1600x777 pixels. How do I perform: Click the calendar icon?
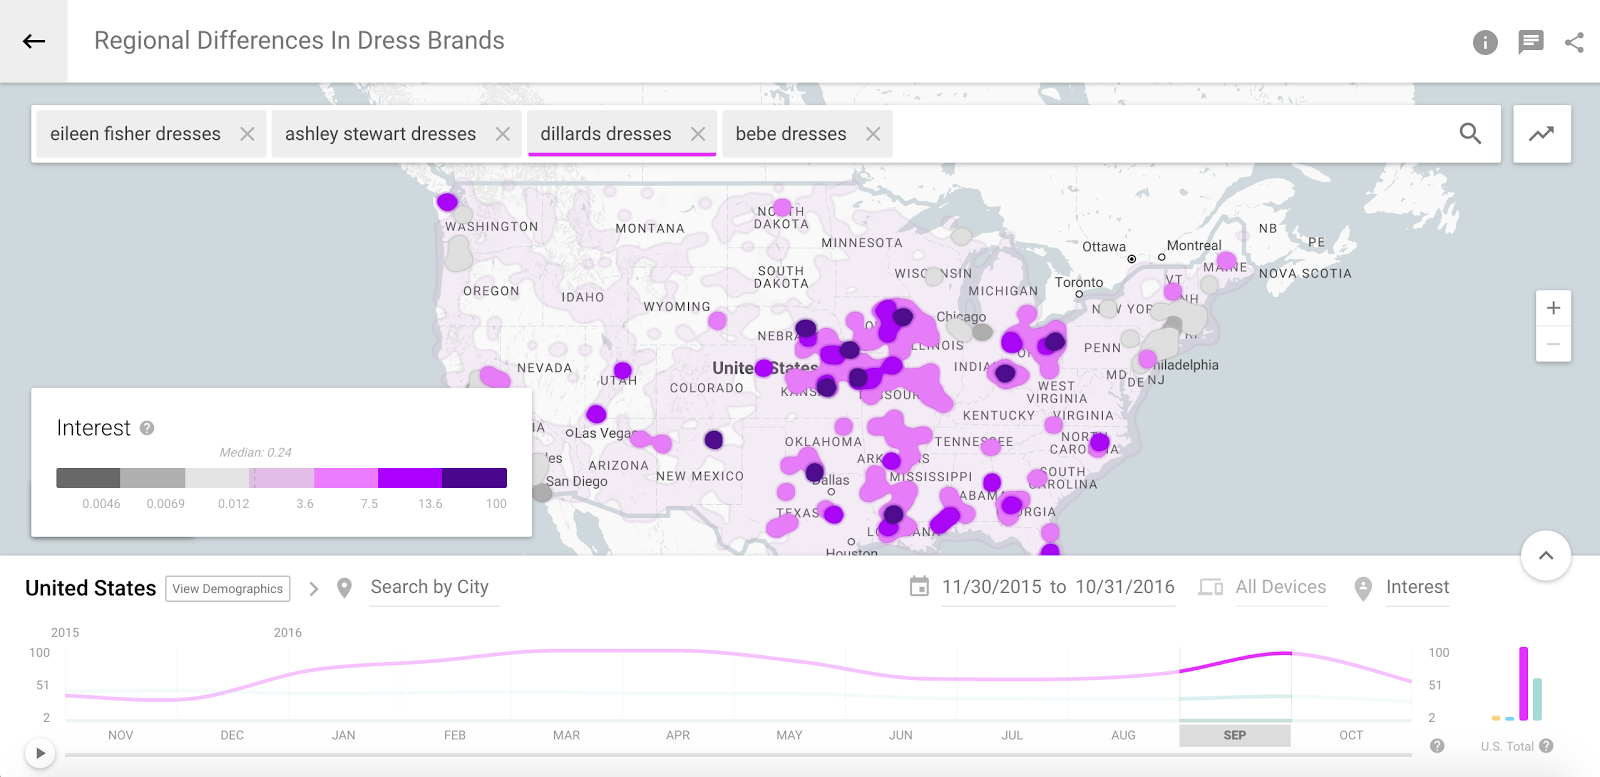(919, 587)
